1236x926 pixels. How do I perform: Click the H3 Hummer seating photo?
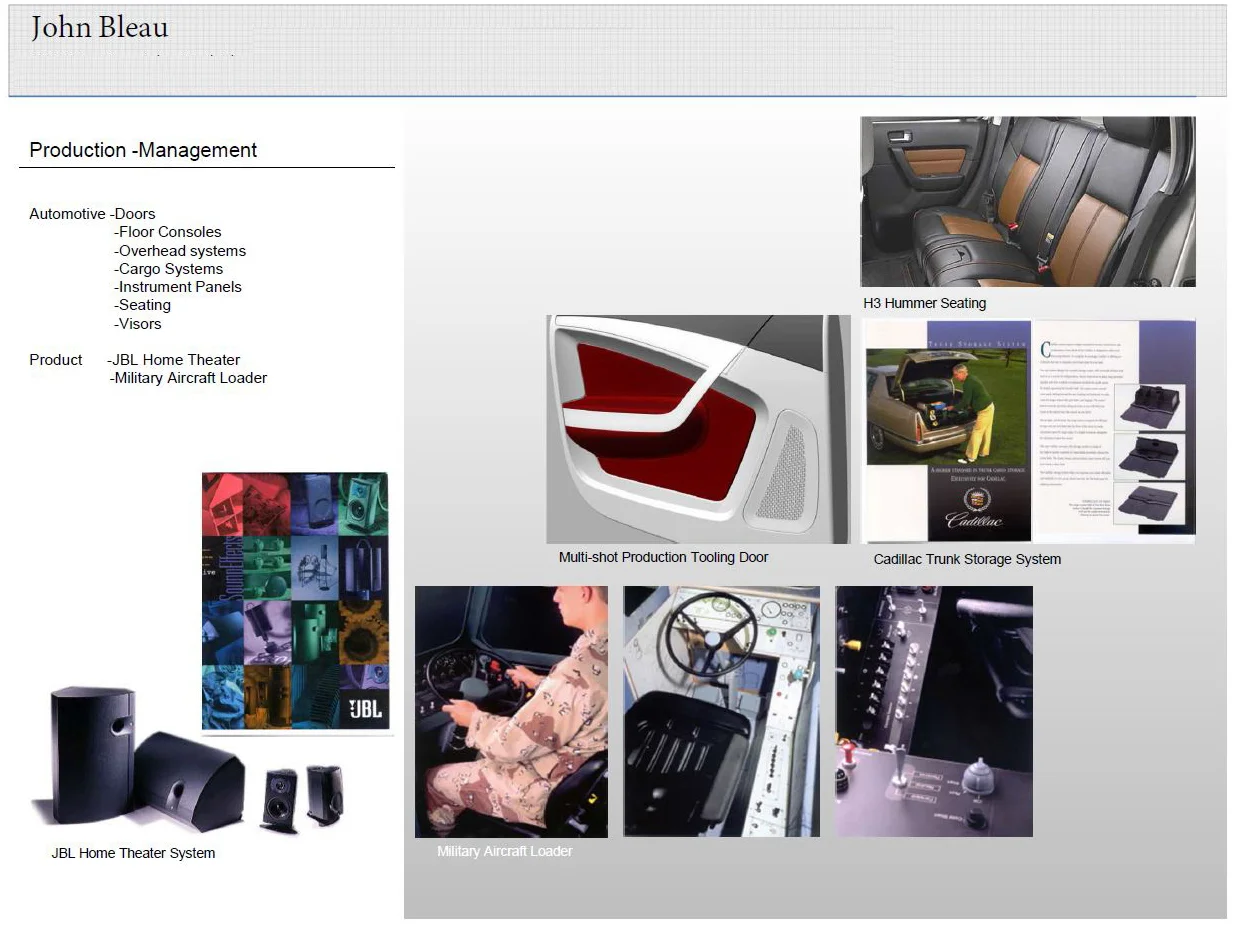coord(1028,201)
